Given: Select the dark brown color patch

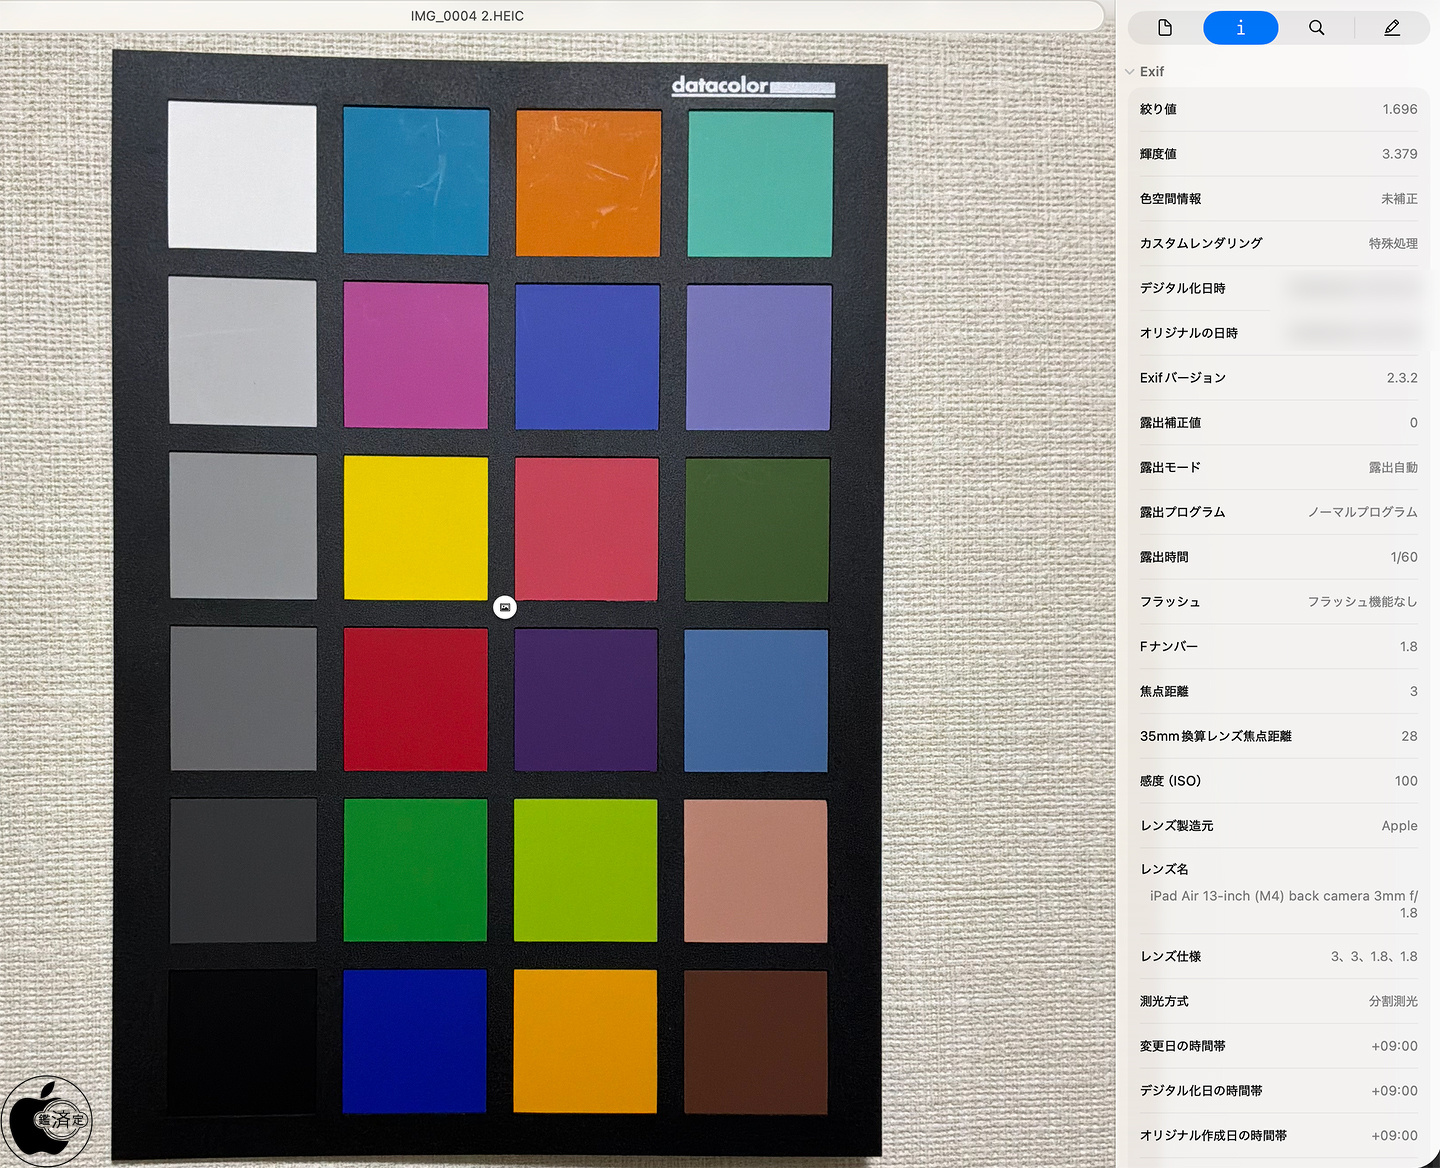Looking at the screenshot, I should point(755,1042).
